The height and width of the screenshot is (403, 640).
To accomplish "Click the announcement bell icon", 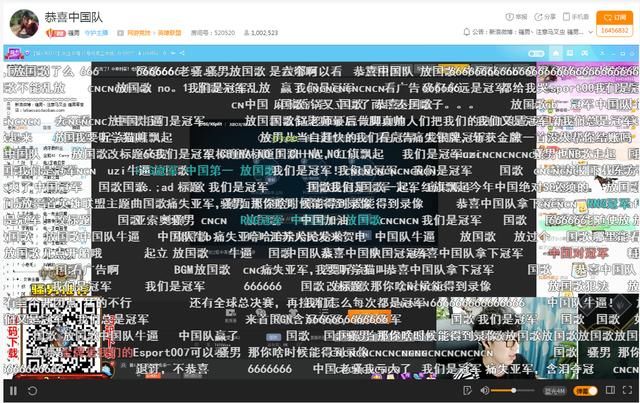I will point(467,31).
